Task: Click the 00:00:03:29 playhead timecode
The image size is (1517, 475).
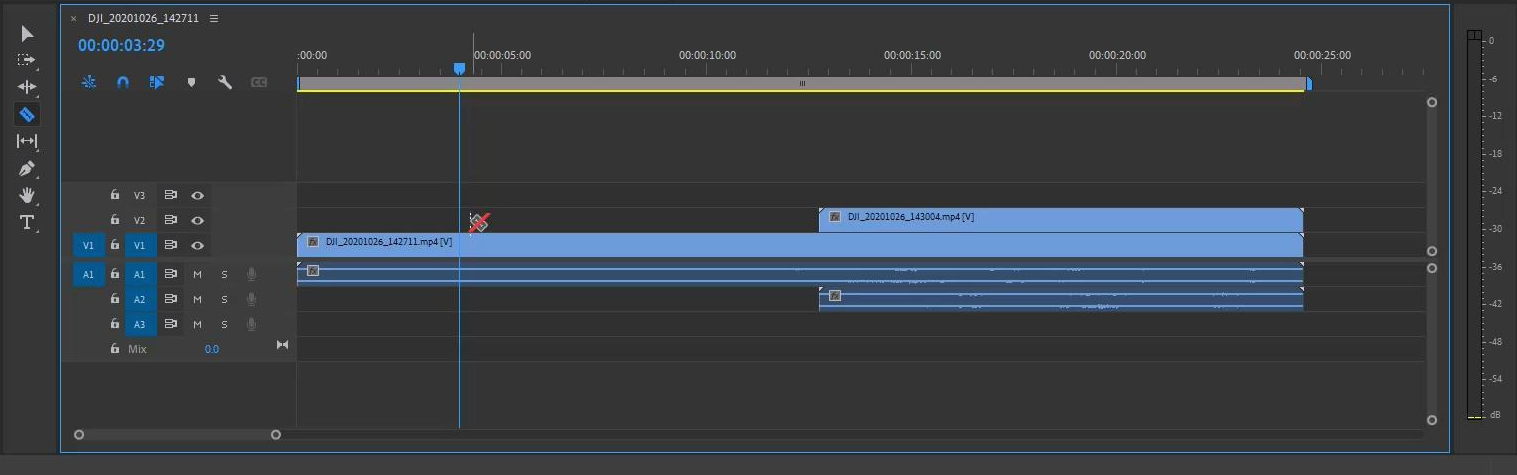Action: tap(121, 45)
